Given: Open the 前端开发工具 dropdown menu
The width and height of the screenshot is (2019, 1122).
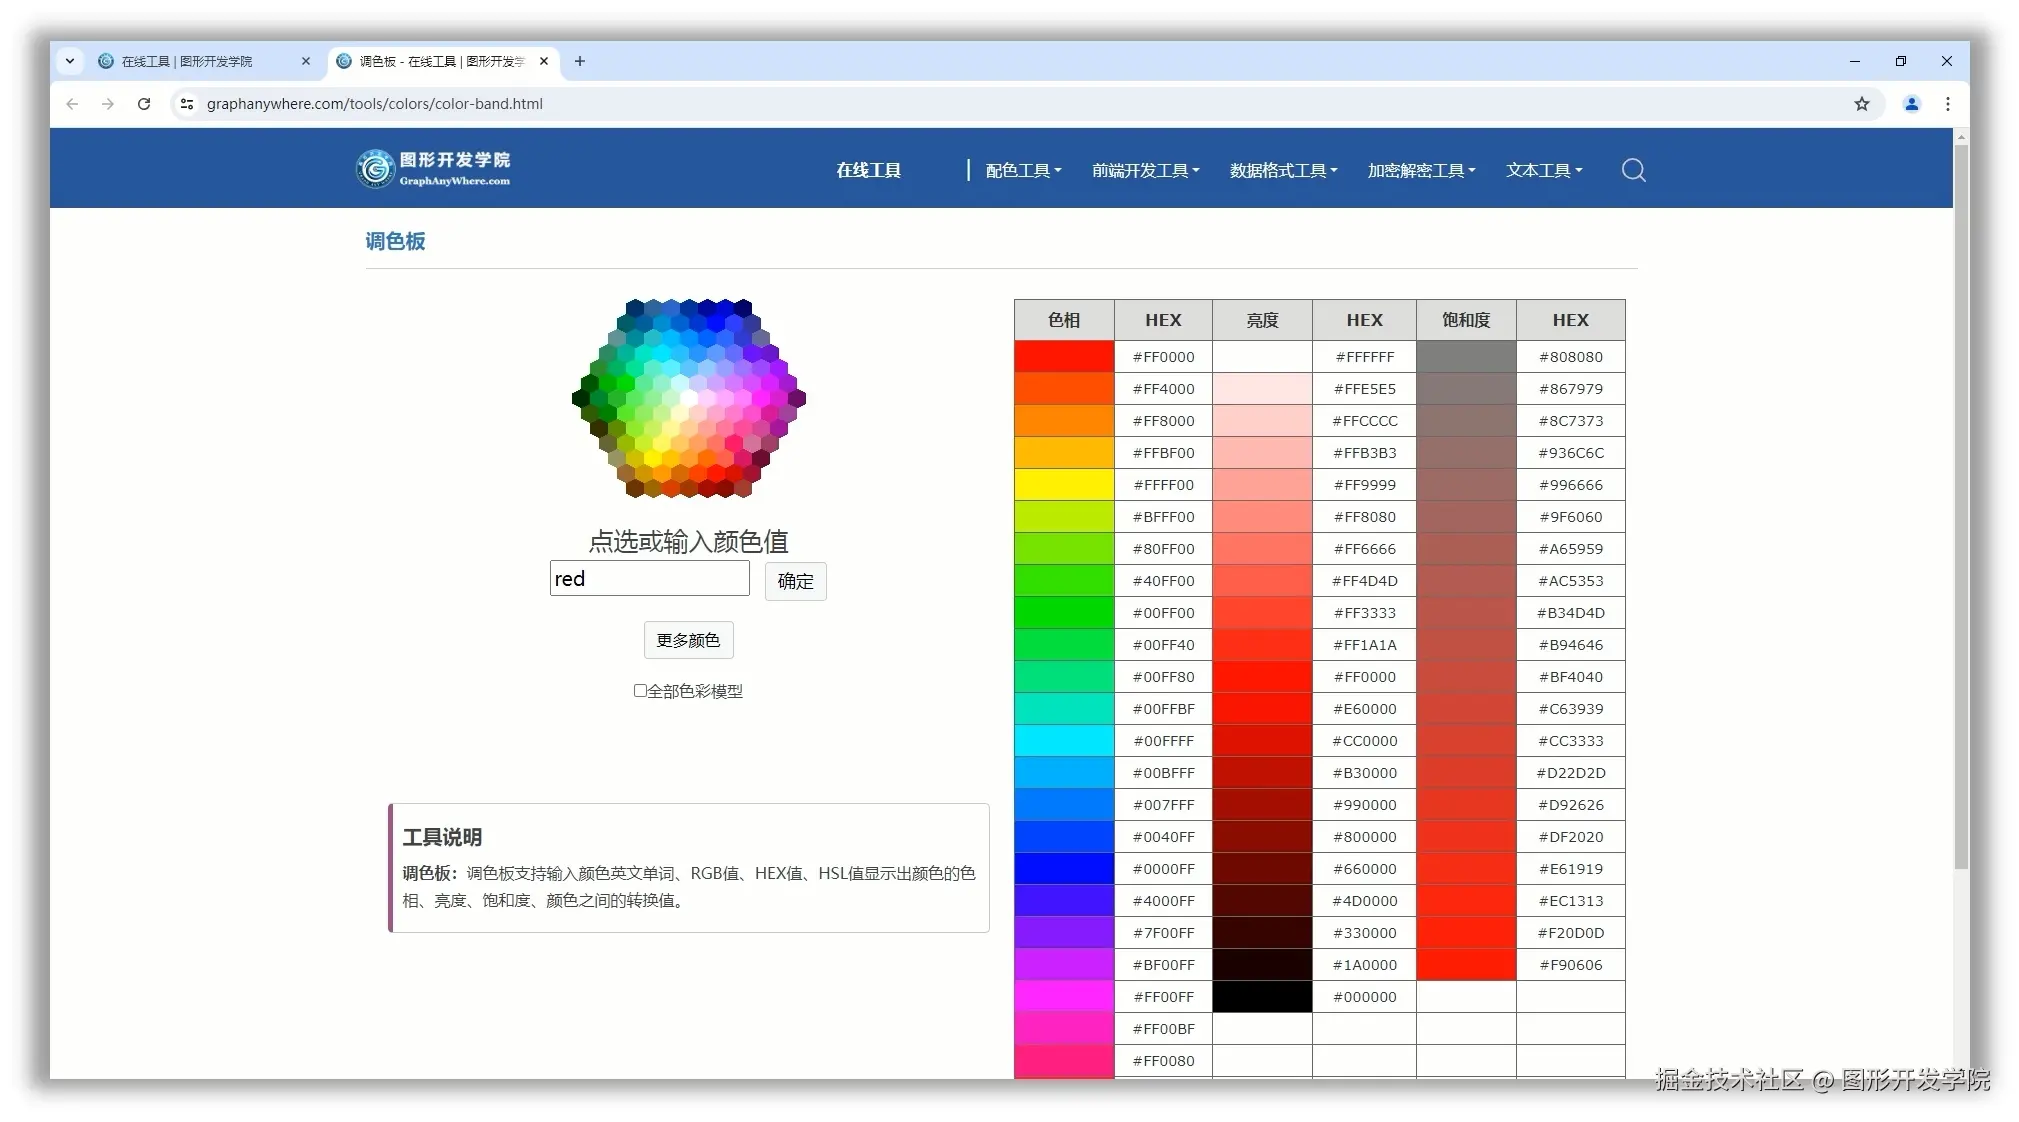Looking at the screenshot, I should coord(1145,170).
